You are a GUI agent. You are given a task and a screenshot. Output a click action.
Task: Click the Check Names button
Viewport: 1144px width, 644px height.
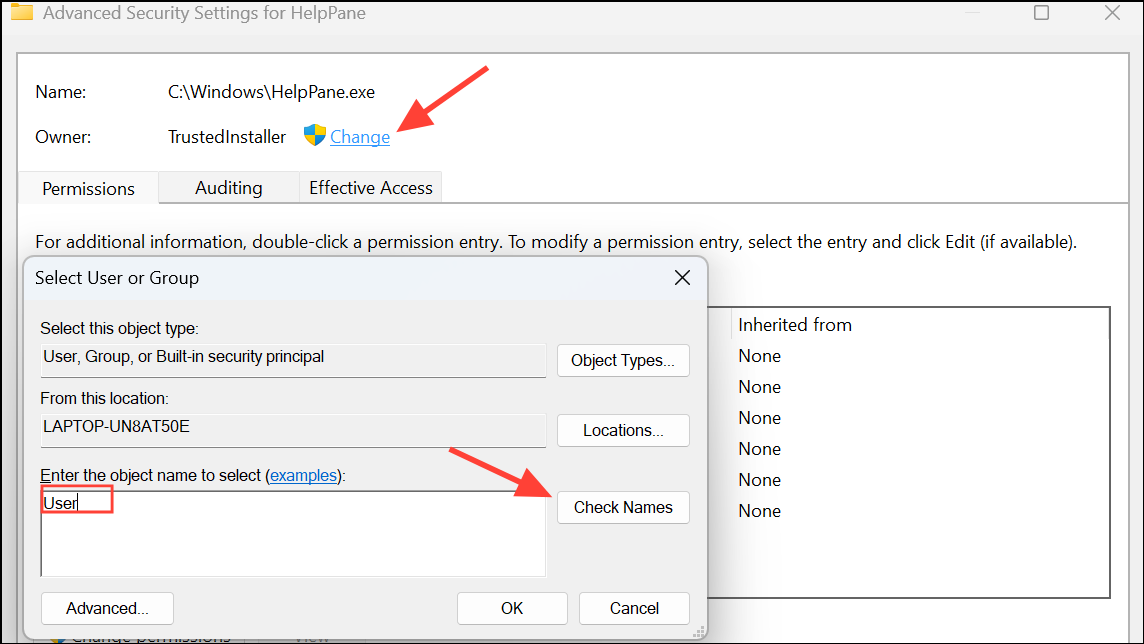coord(623,507)
